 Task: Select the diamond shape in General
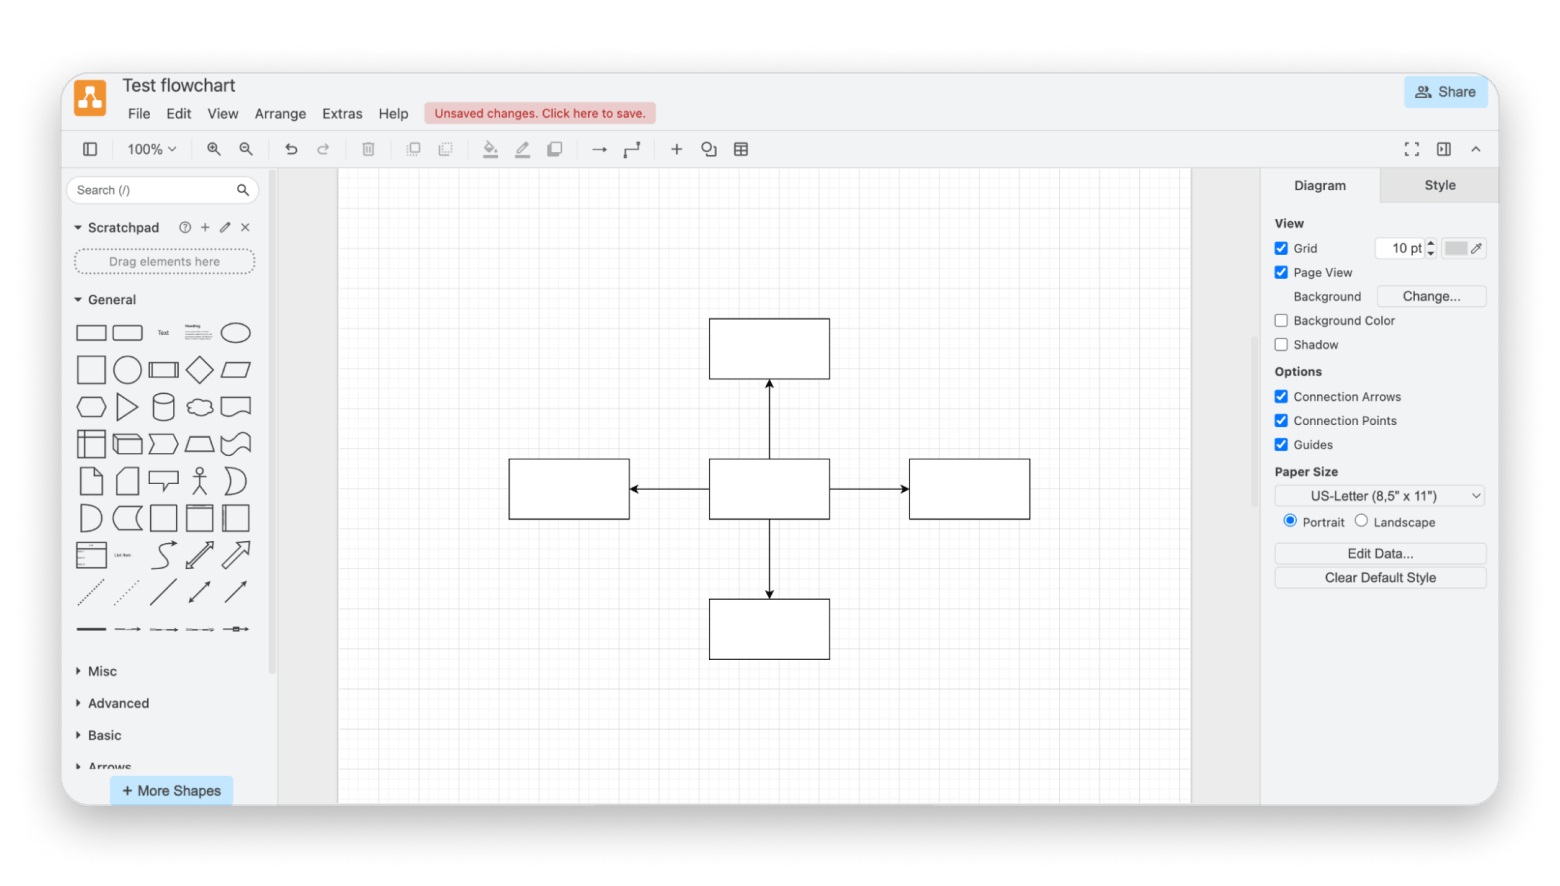coord(200,370)
